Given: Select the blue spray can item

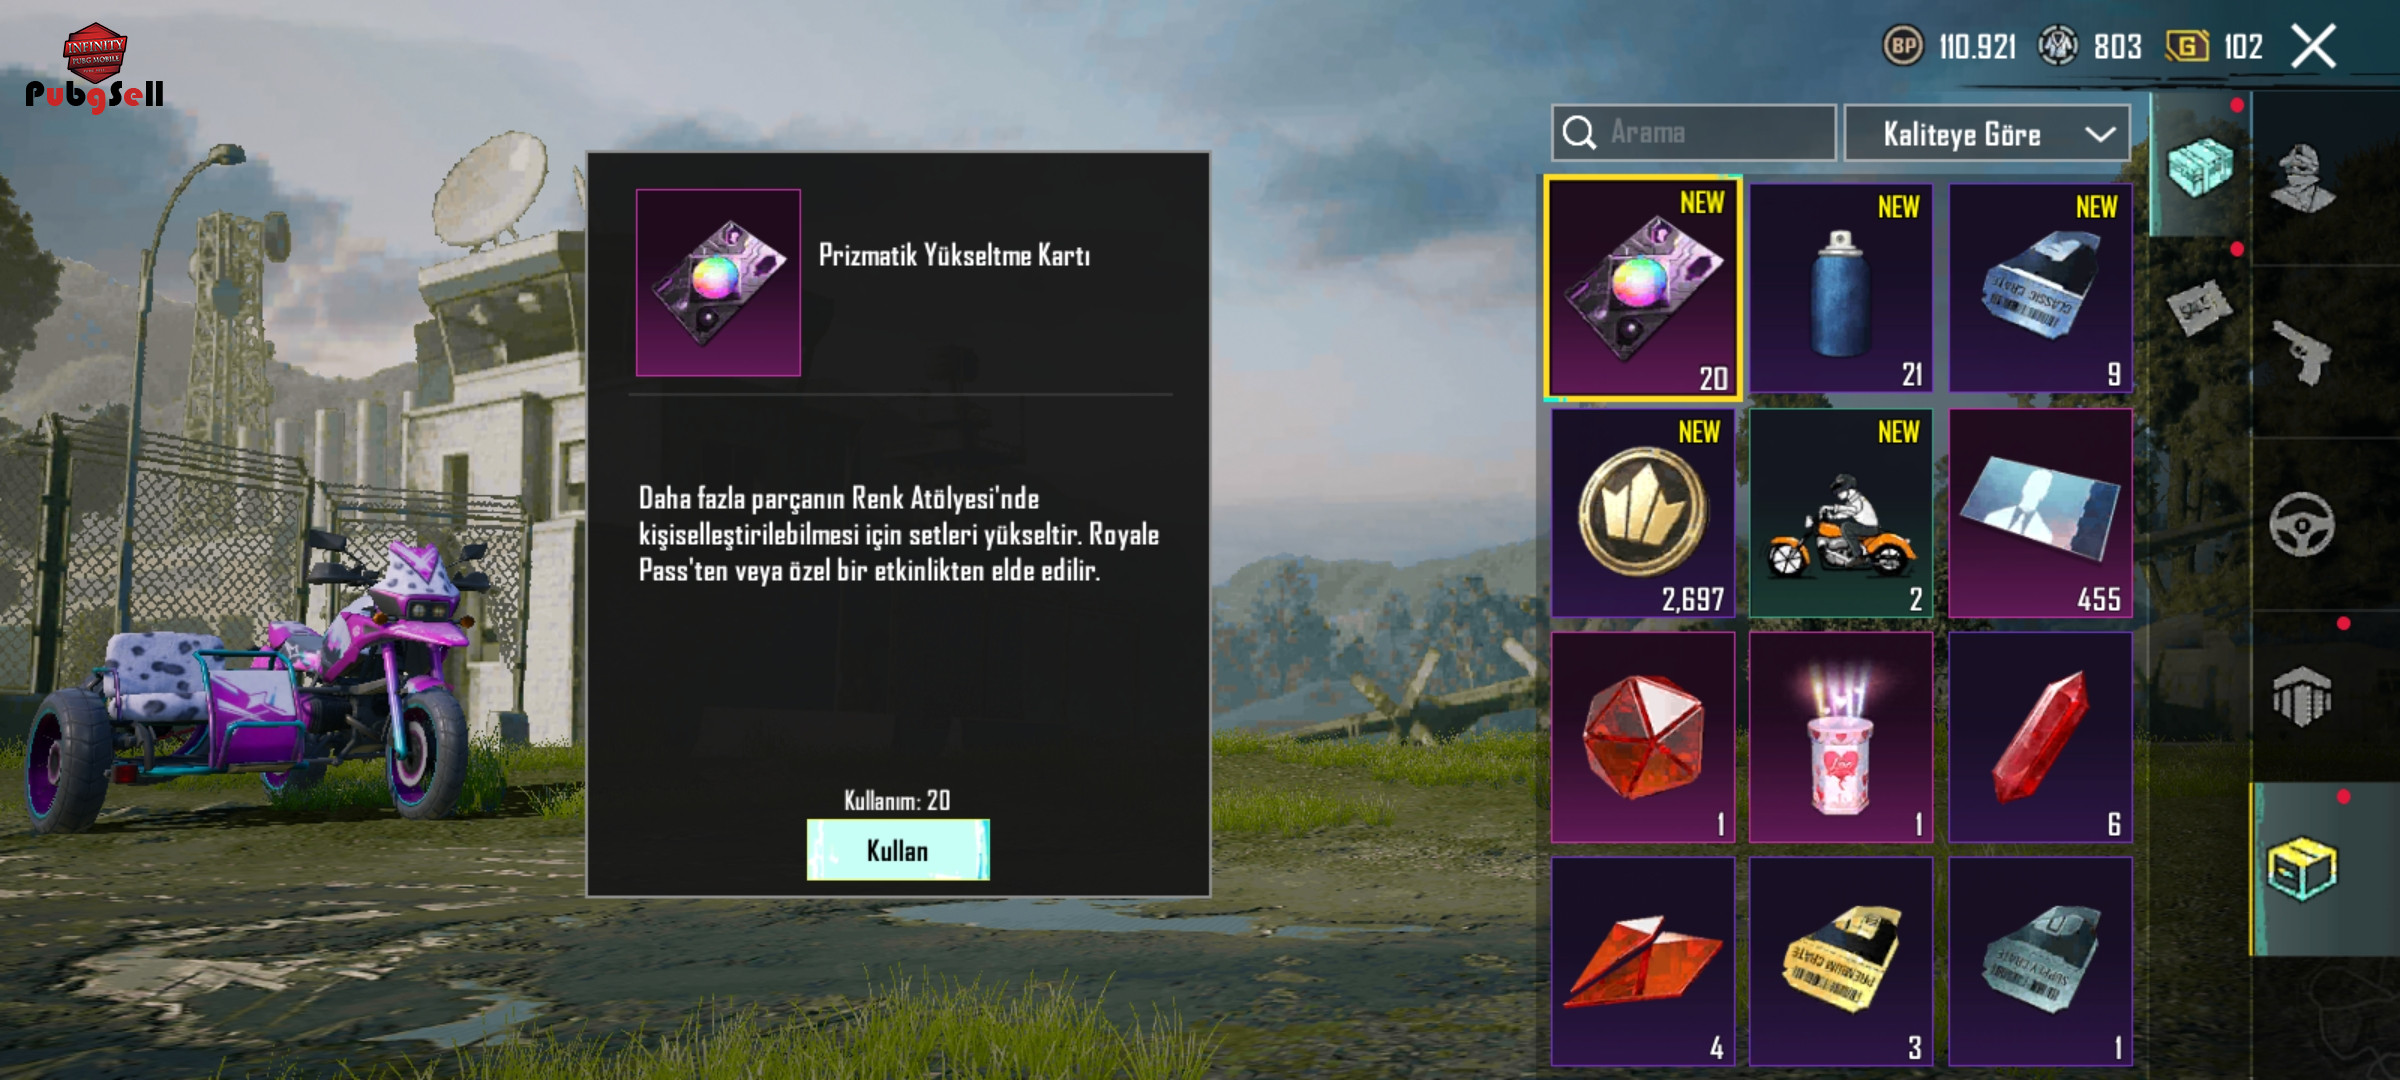Looking at the screenshot, I should pyautogui.click(x=1841, y=288).
